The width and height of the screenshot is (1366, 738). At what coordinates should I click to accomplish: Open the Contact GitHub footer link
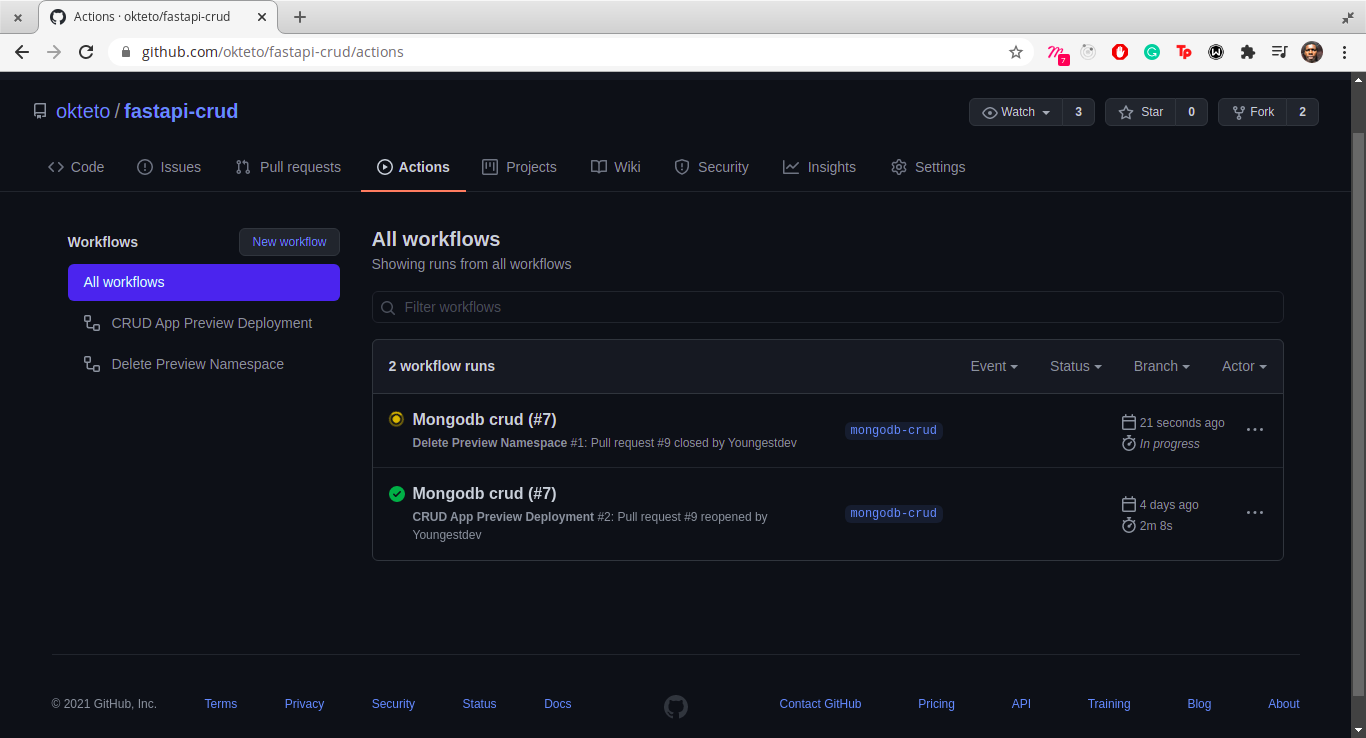click(820, 704)
